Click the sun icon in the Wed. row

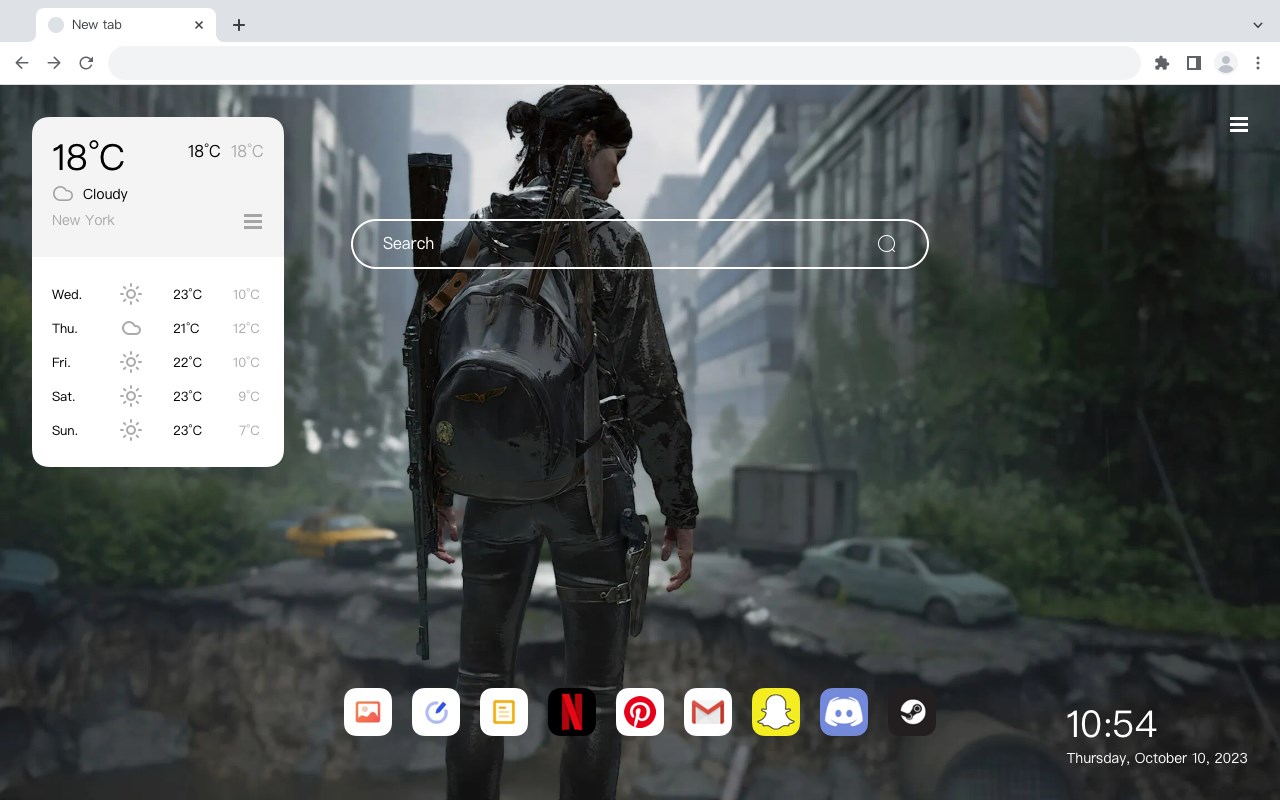[x=131, y=294]
